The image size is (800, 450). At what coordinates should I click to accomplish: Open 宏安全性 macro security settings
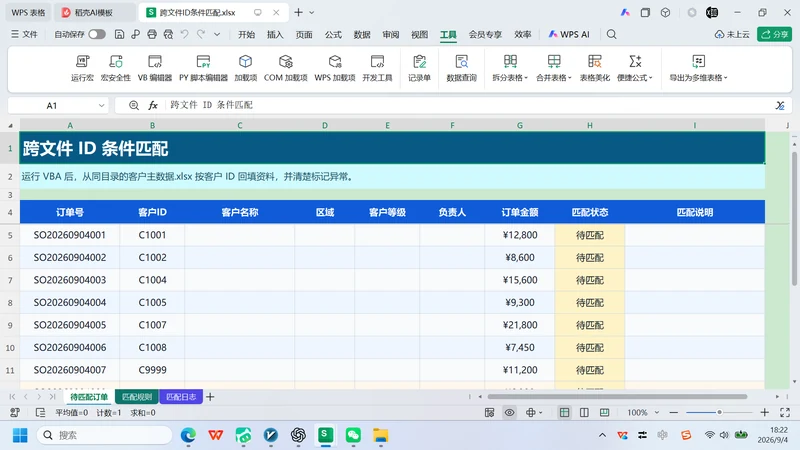tap(116, 68)
